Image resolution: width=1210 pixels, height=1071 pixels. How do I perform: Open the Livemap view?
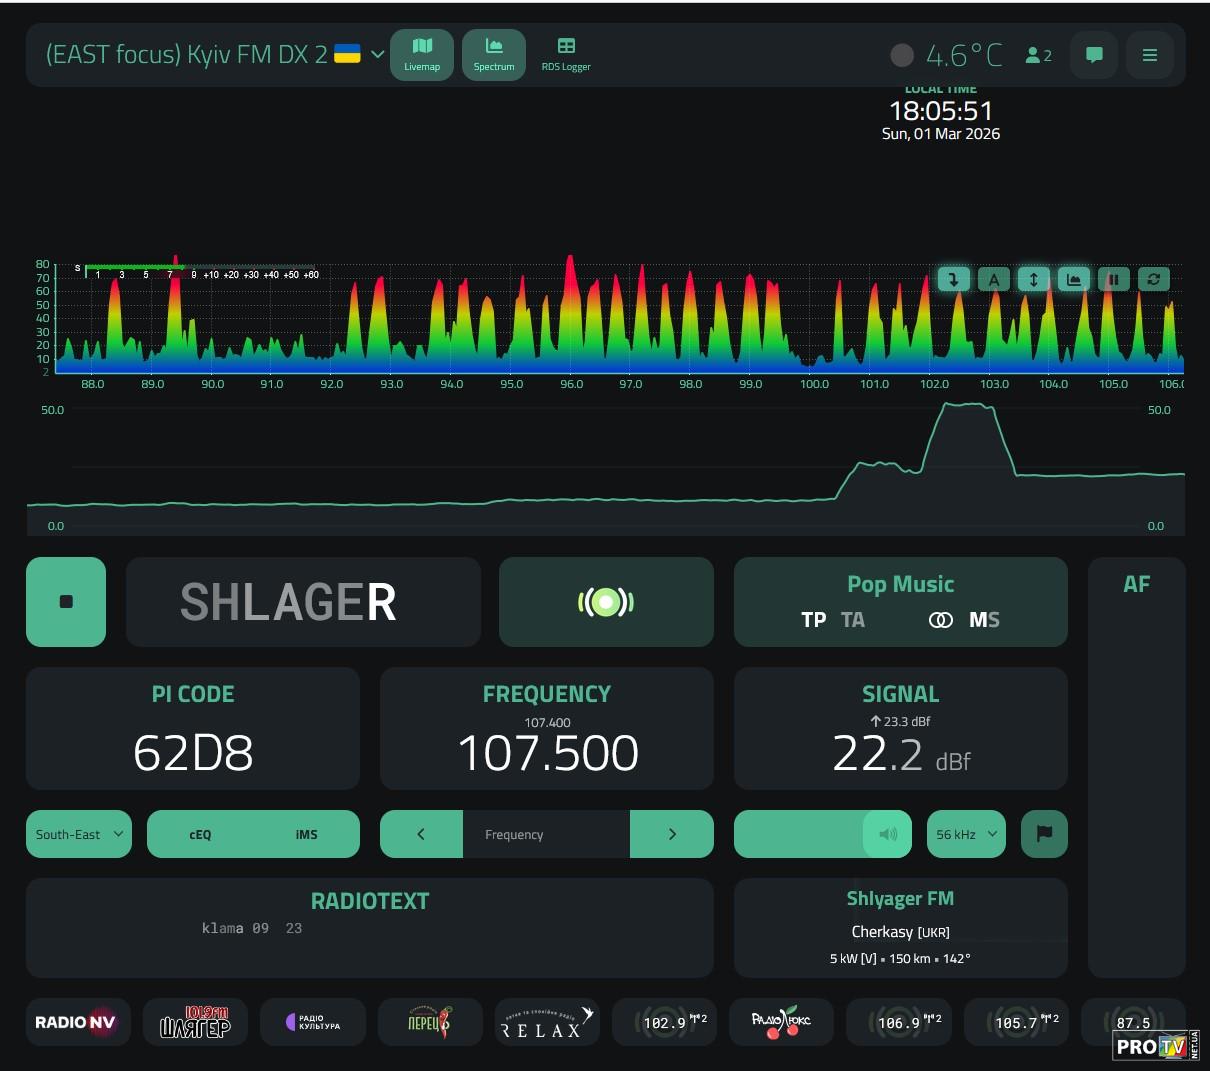pos(421,54)
